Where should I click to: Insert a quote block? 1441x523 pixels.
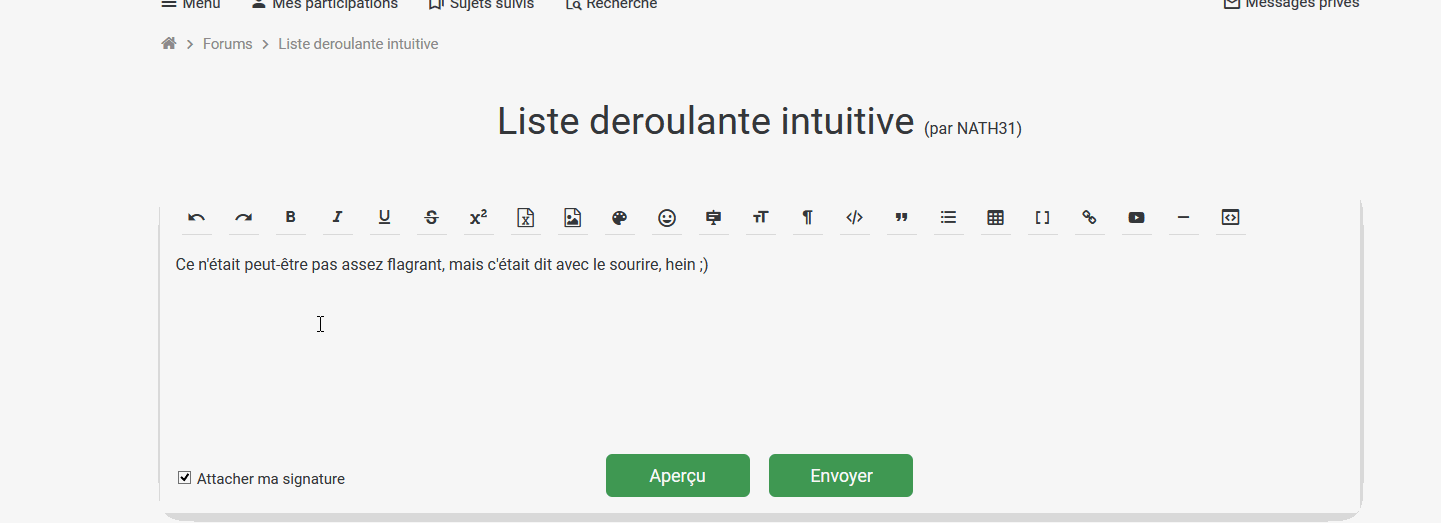(x=901, y=218)
